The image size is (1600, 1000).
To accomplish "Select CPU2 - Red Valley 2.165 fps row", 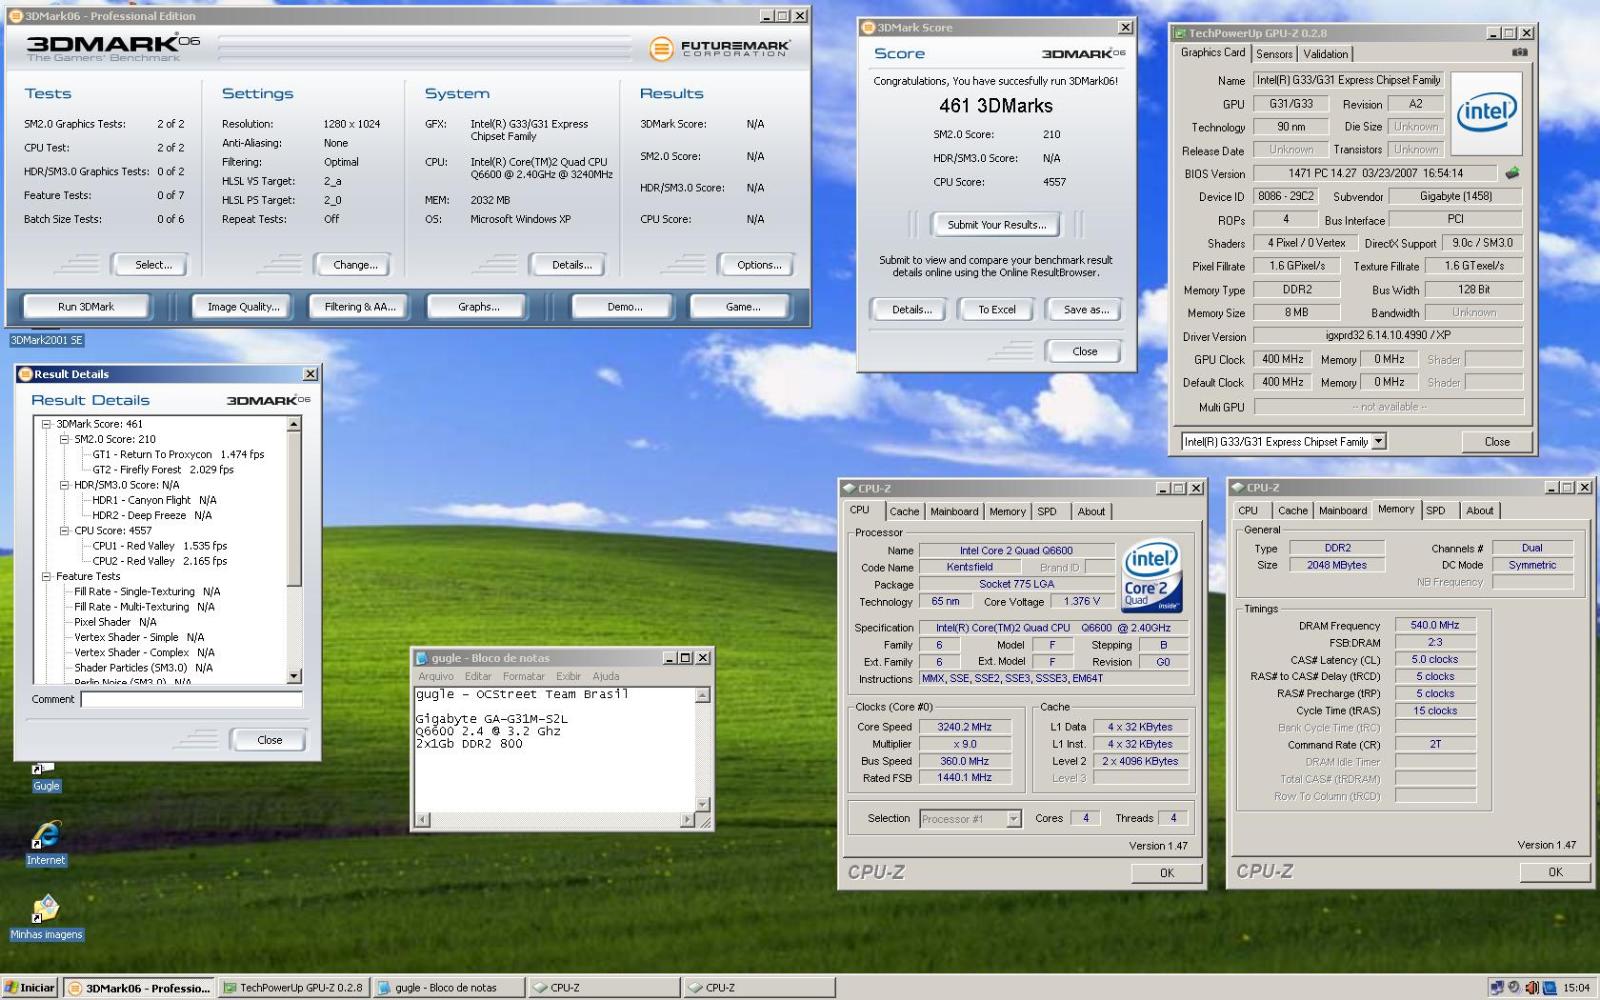I will click(x=160, y=561).
